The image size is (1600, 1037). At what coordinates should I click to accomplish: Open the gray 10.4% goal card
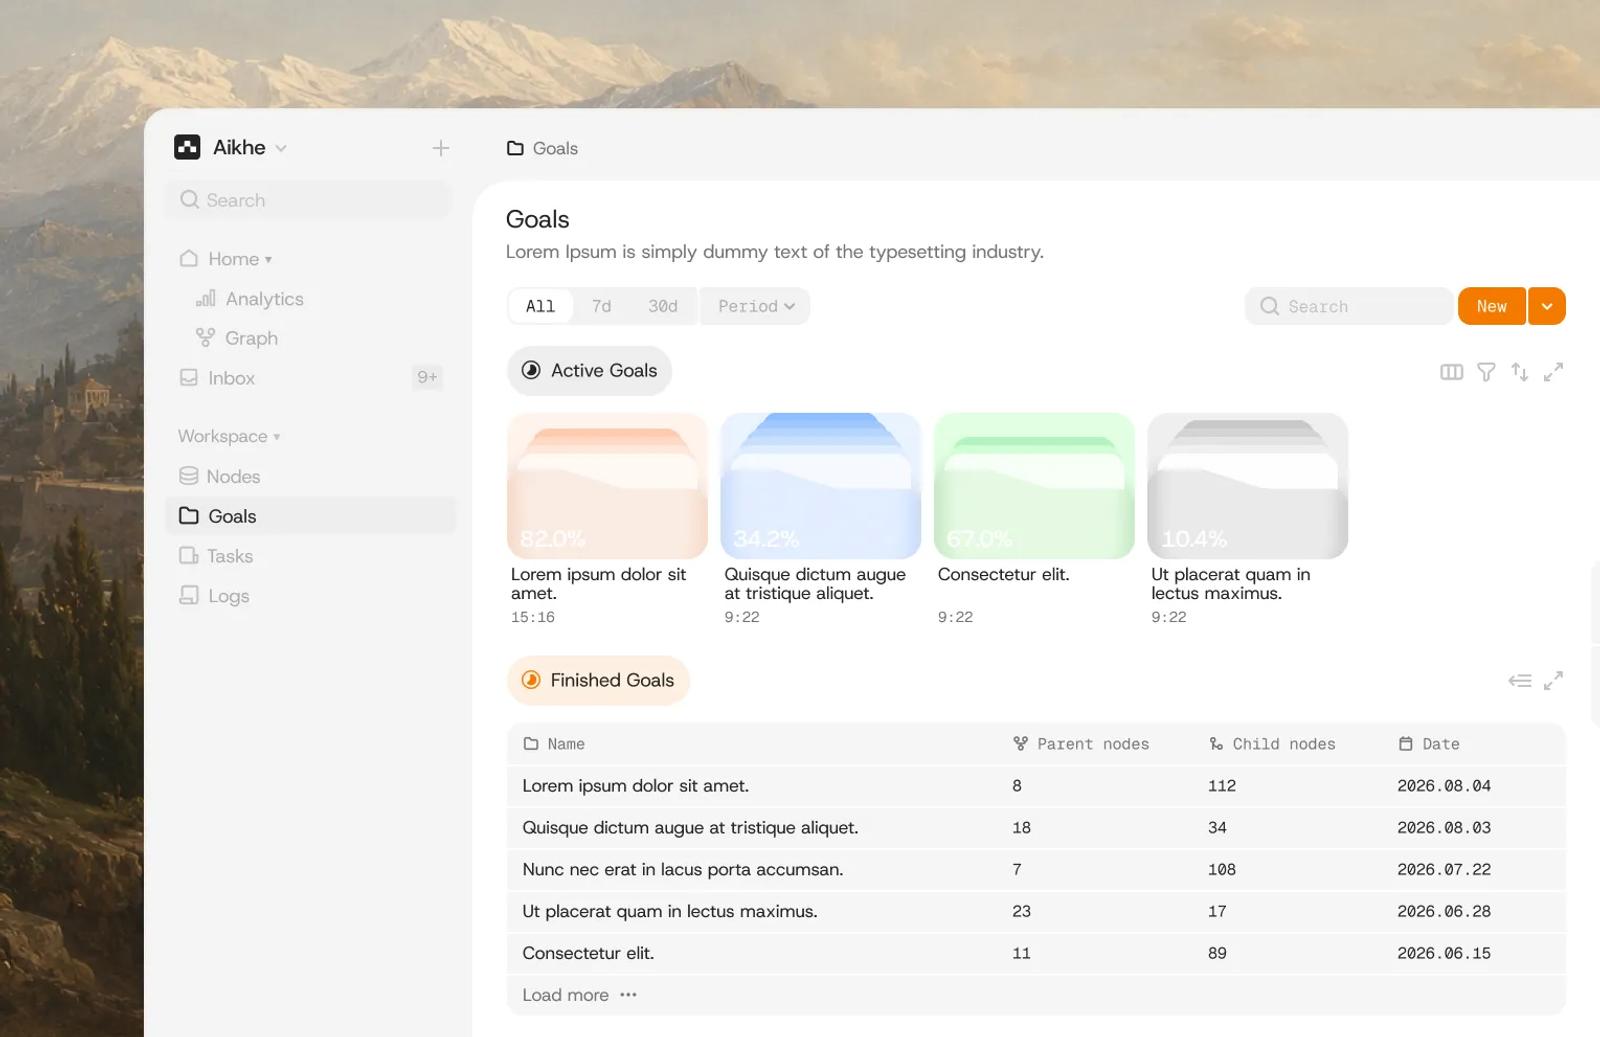pos(1247,486)
